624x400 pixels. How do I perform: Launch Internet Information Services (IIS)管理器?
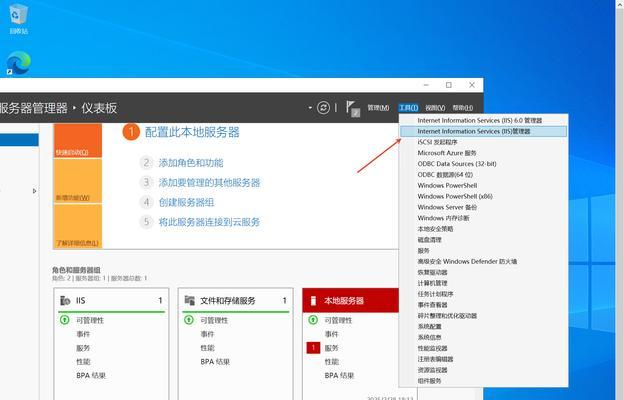click(x=484, y=131)
